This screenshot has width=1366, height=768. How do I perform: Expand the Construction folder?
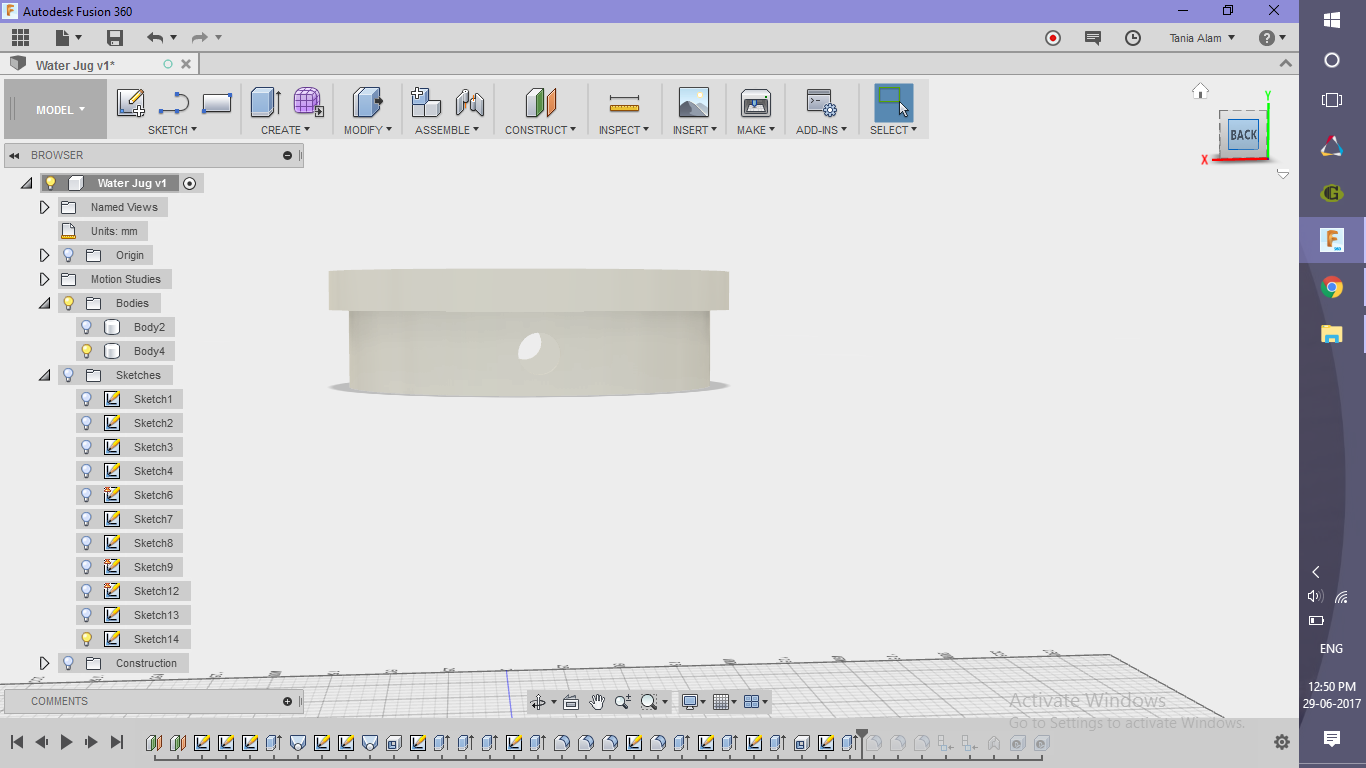click(x=44, y=663)
